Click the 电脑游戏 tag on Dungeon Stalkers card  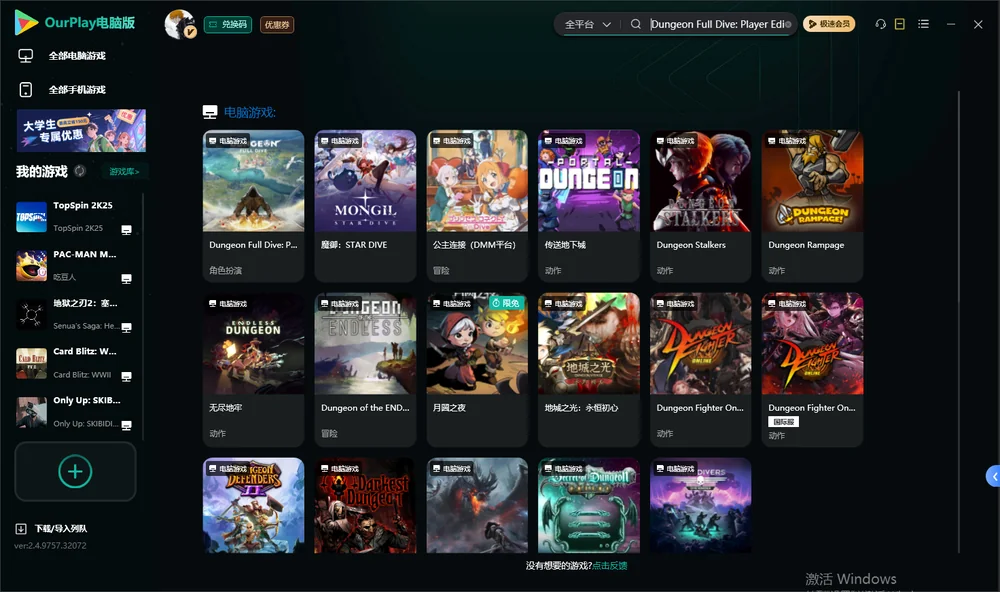[675, 140]
